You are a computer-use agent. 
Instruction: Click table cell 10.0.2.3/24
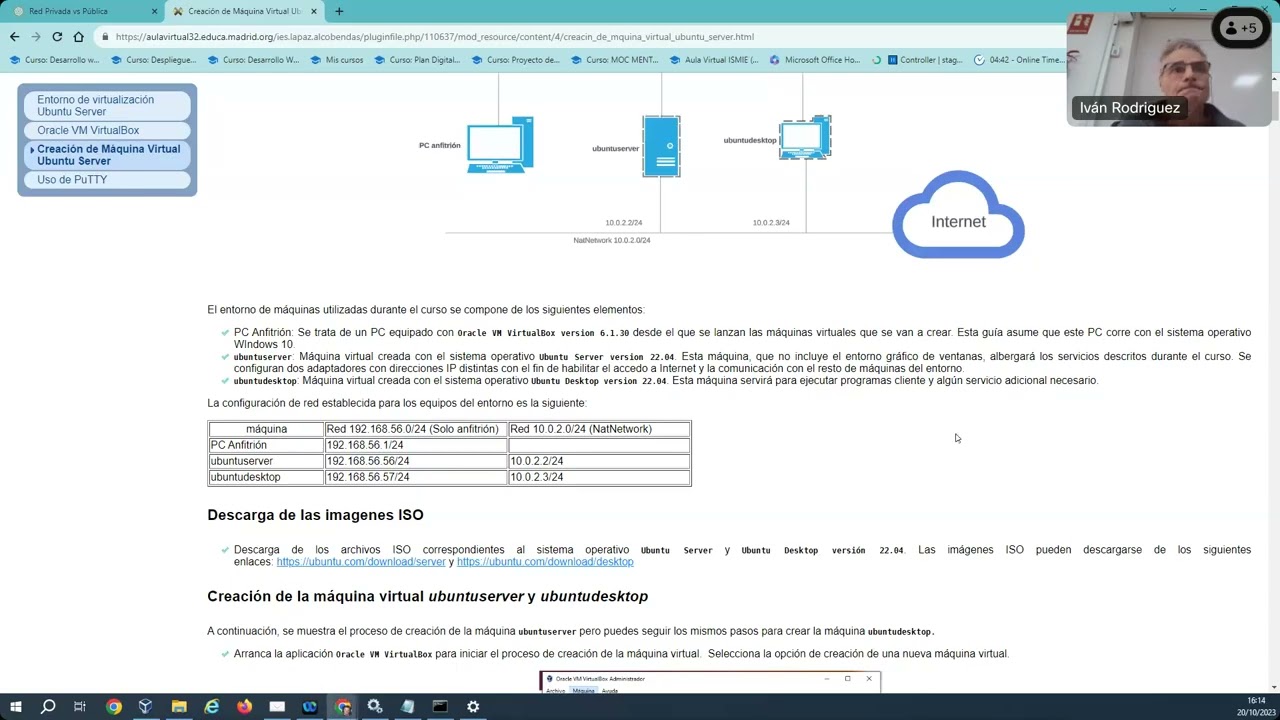pos(599,477)
